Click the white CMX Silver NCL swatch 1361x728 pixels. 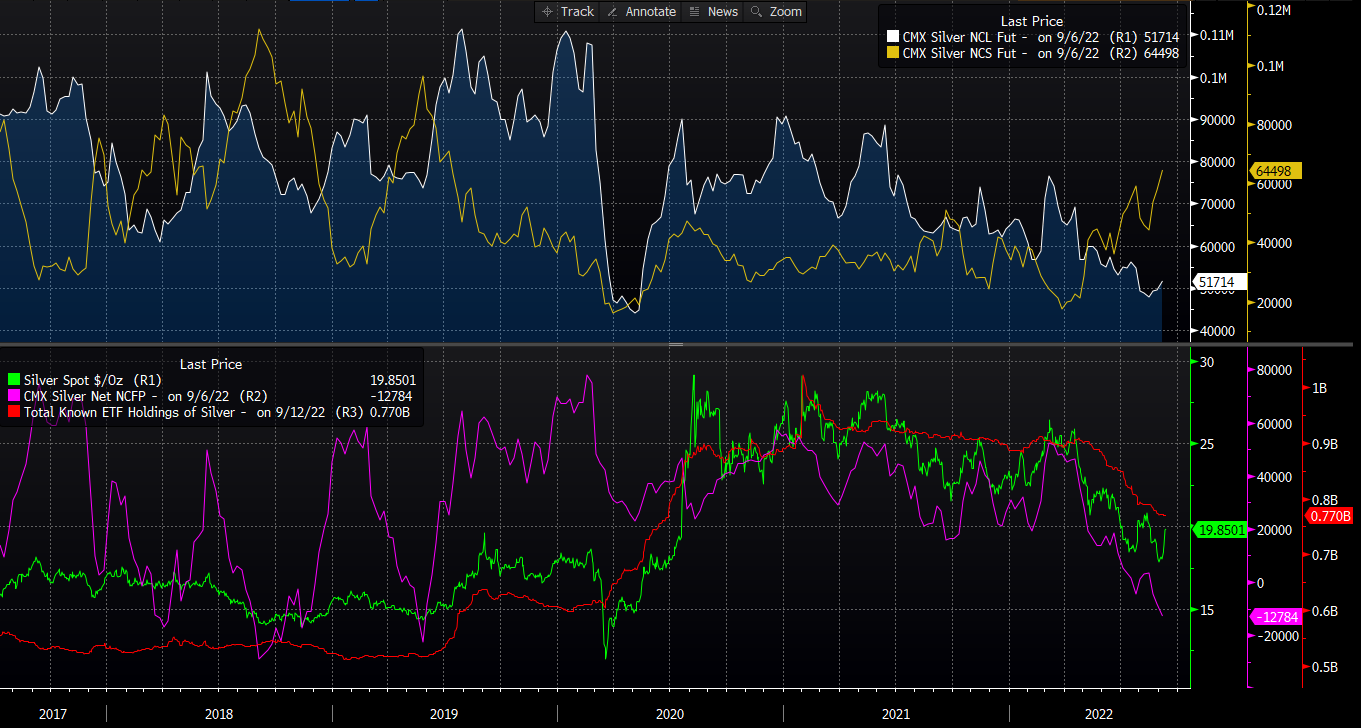(x=892, y=38)
